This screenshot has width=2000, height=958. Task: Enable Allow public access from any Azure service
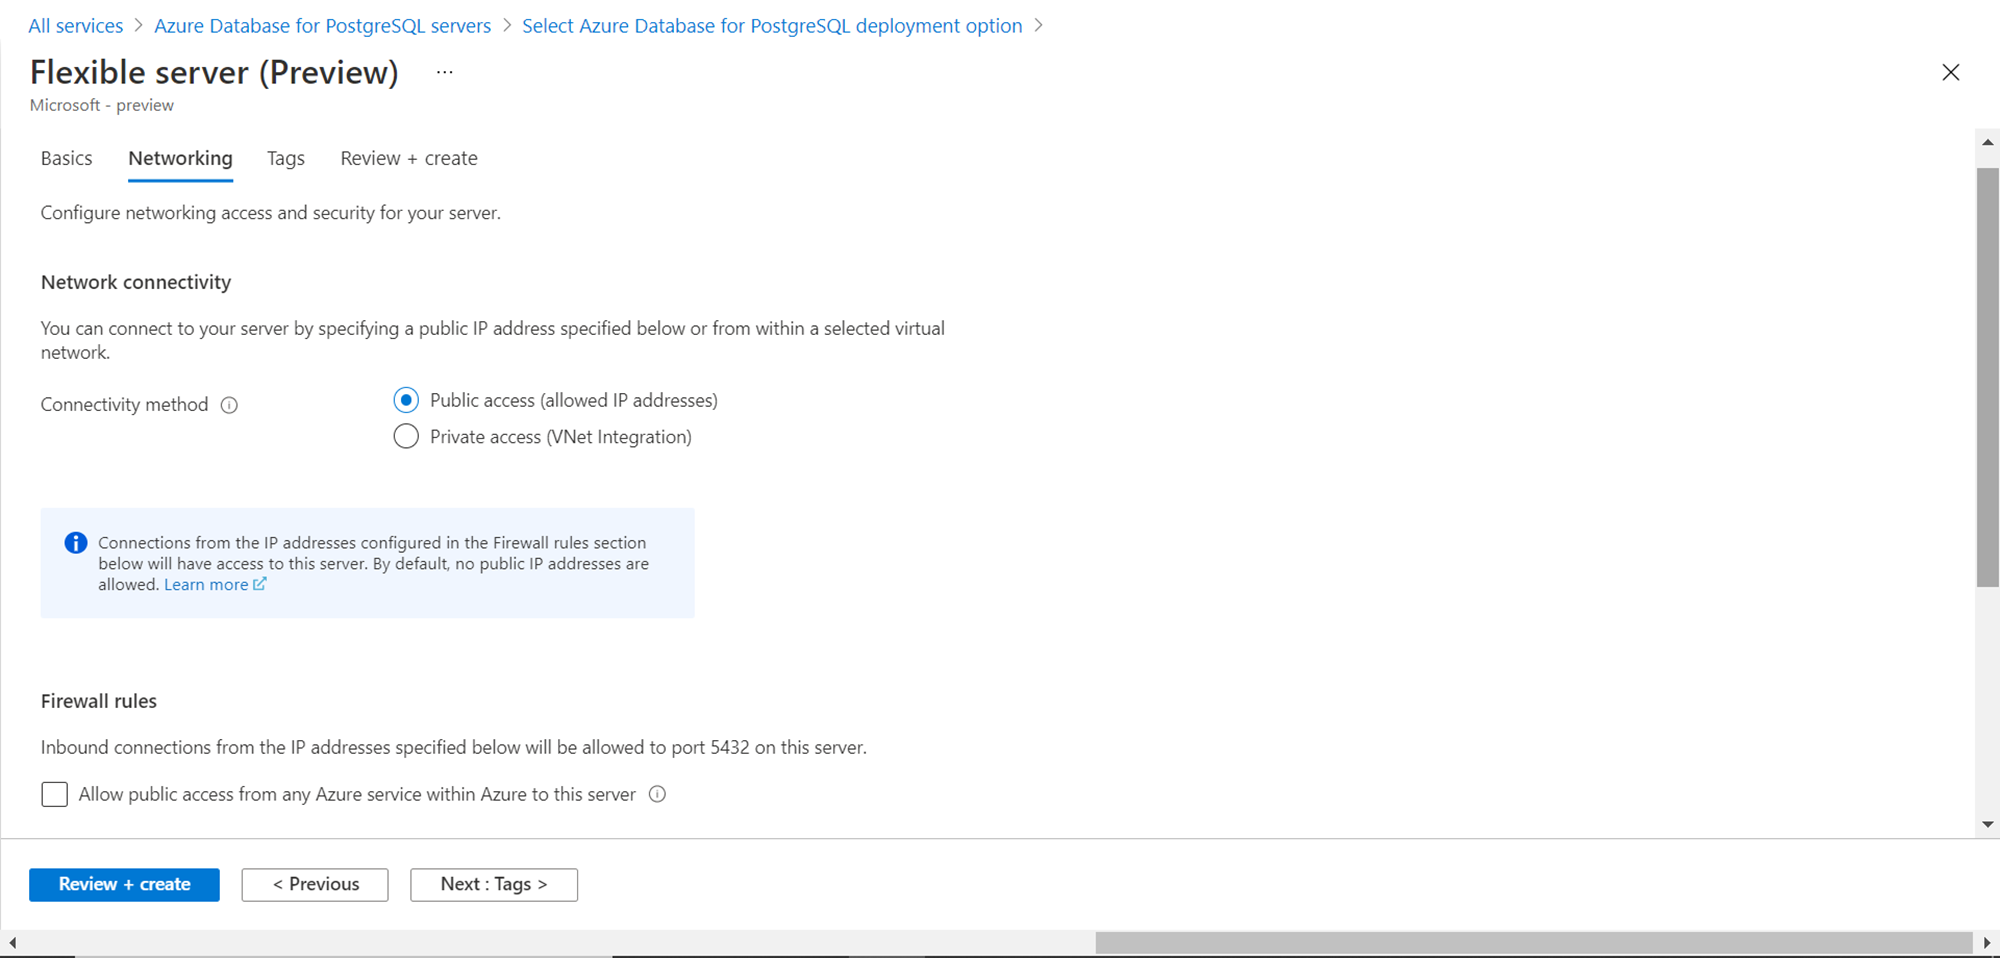point(55,794)
